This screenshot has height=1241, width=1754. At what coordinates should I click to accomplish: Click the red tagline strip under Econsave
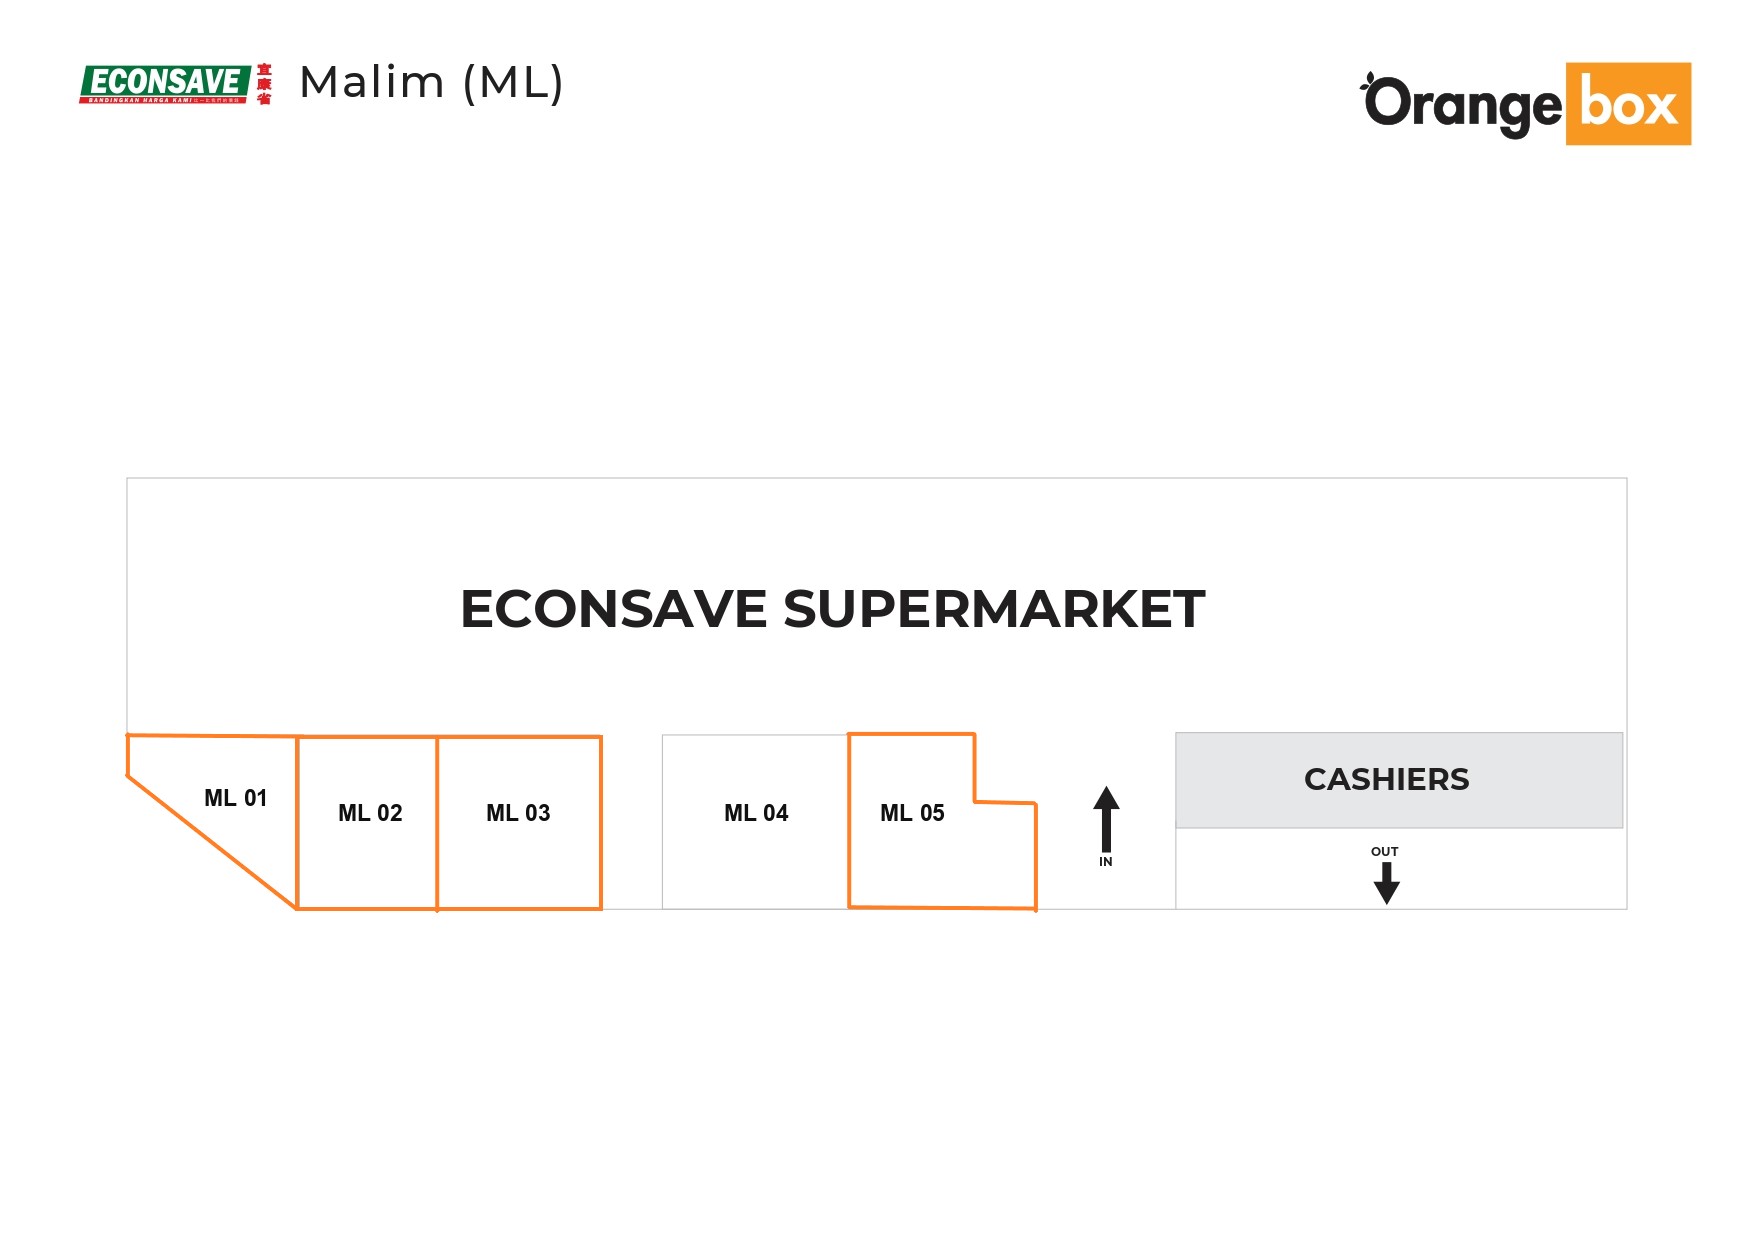pyautogui.click(x=163, y=100)
